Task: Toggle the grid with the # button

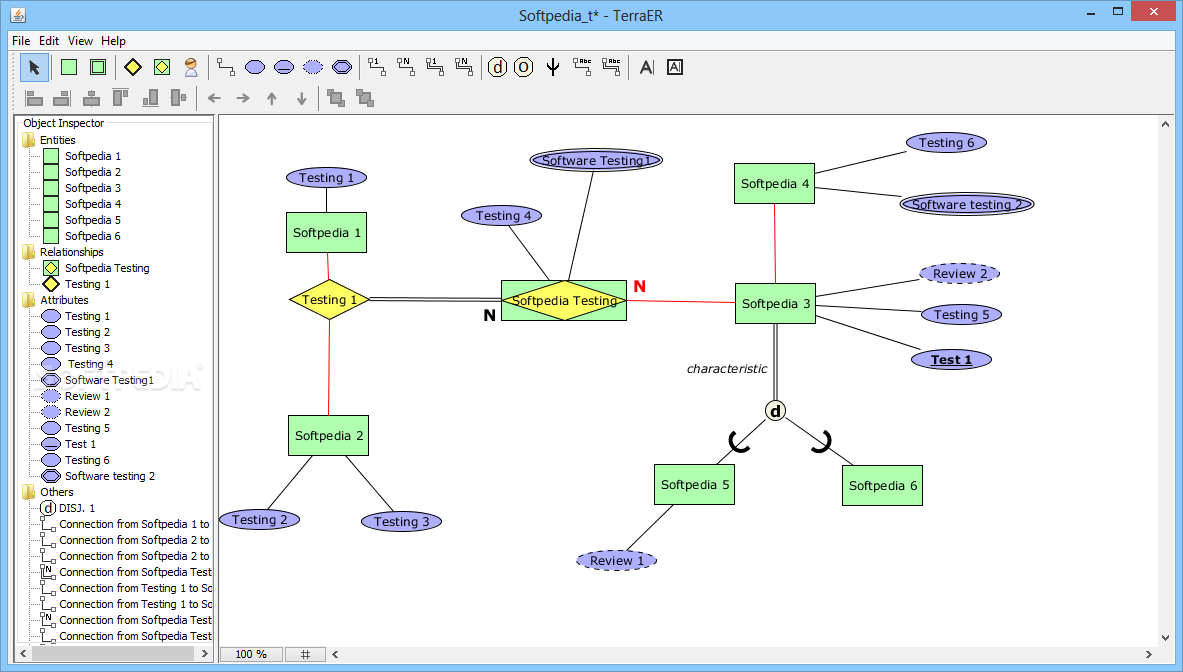Action: click(306, 654)
